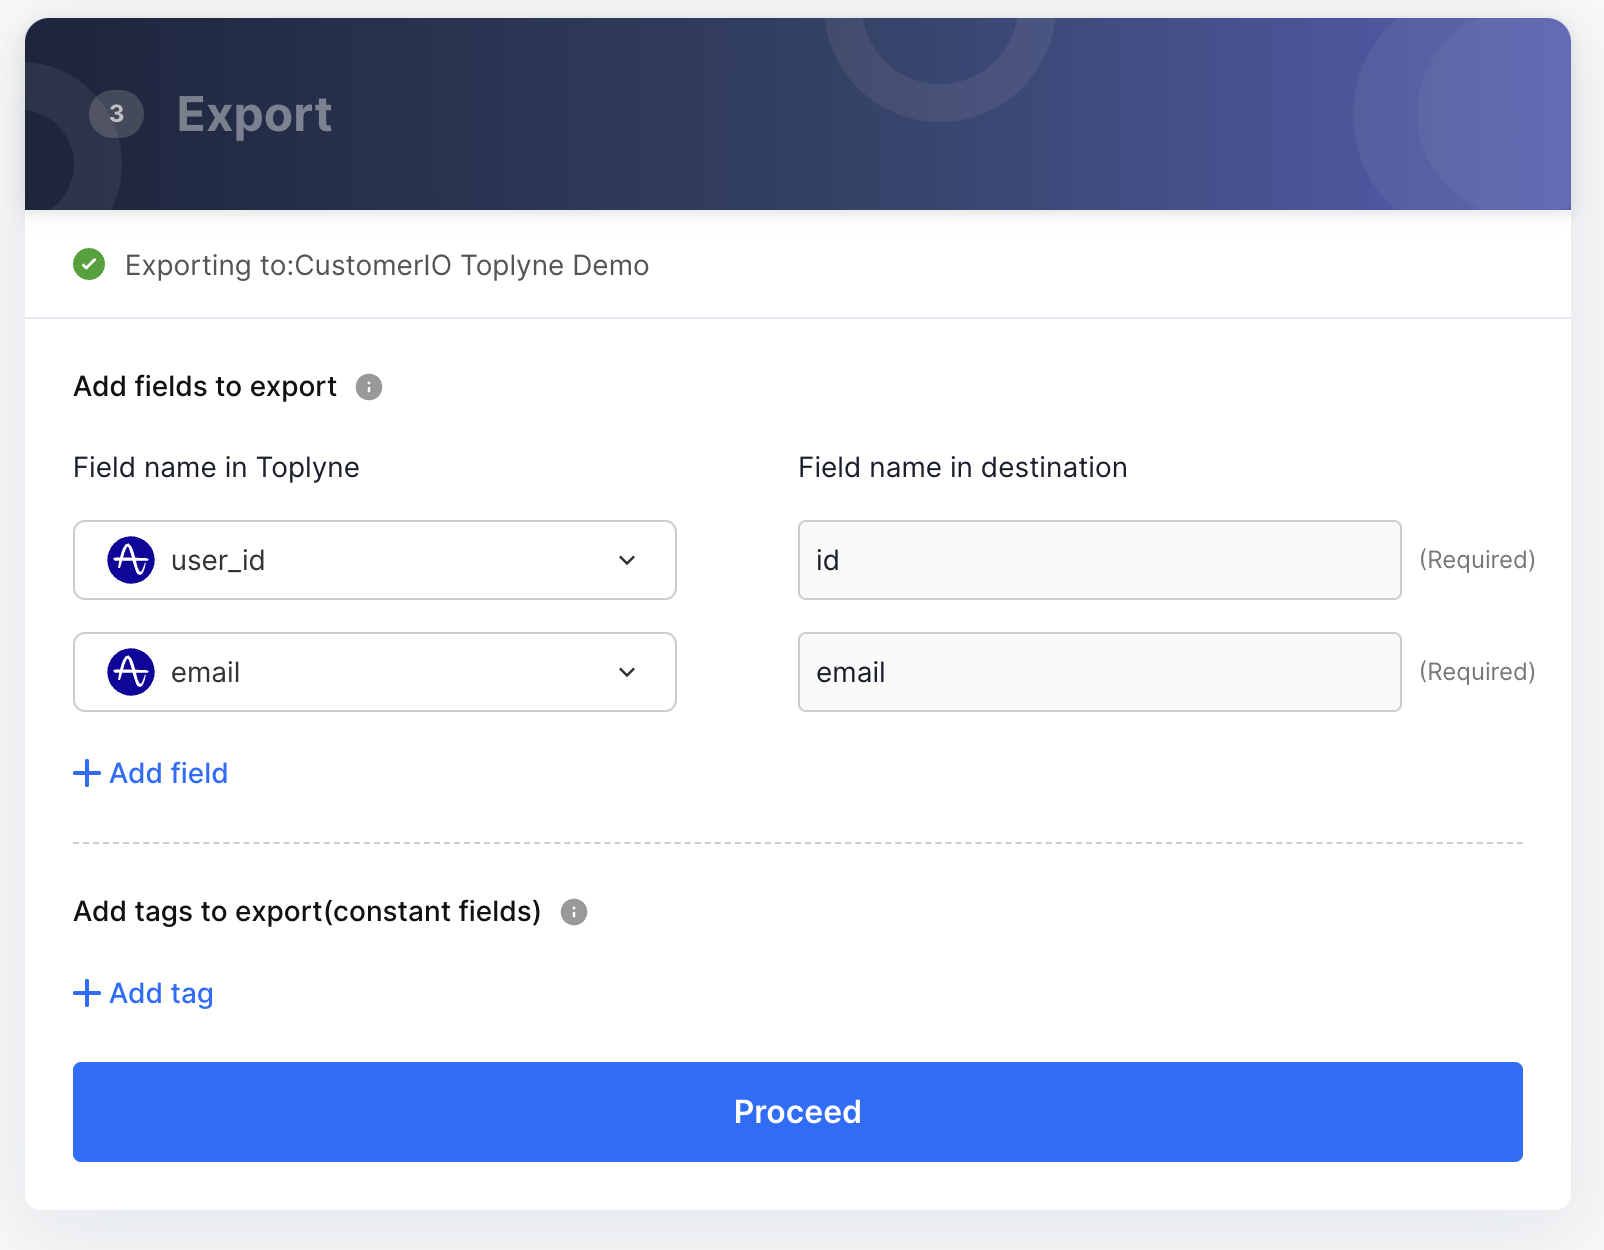Screen dimensions: 1604x1250
Task: Click the Field name in Toplyne label
Action: 216,468
